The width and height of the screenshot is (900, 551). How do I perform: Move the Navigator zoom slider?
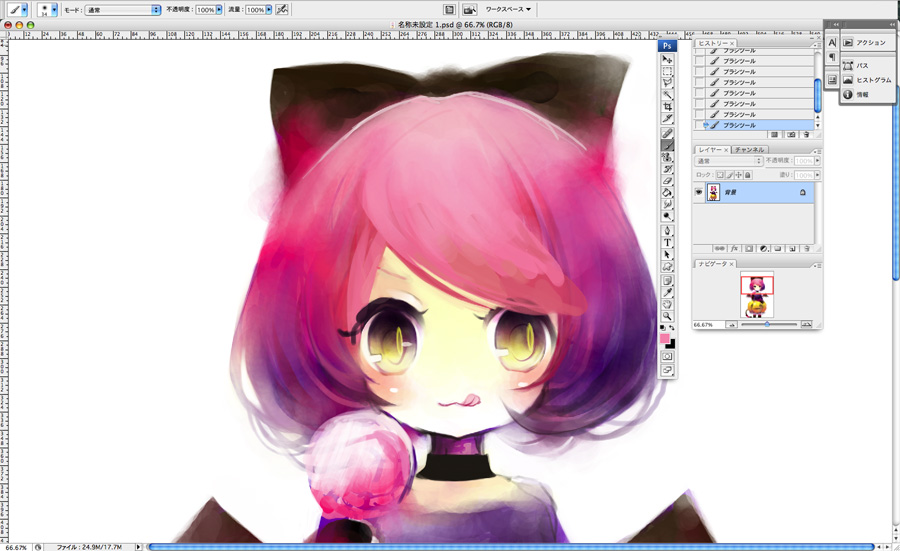coord(767,324)
